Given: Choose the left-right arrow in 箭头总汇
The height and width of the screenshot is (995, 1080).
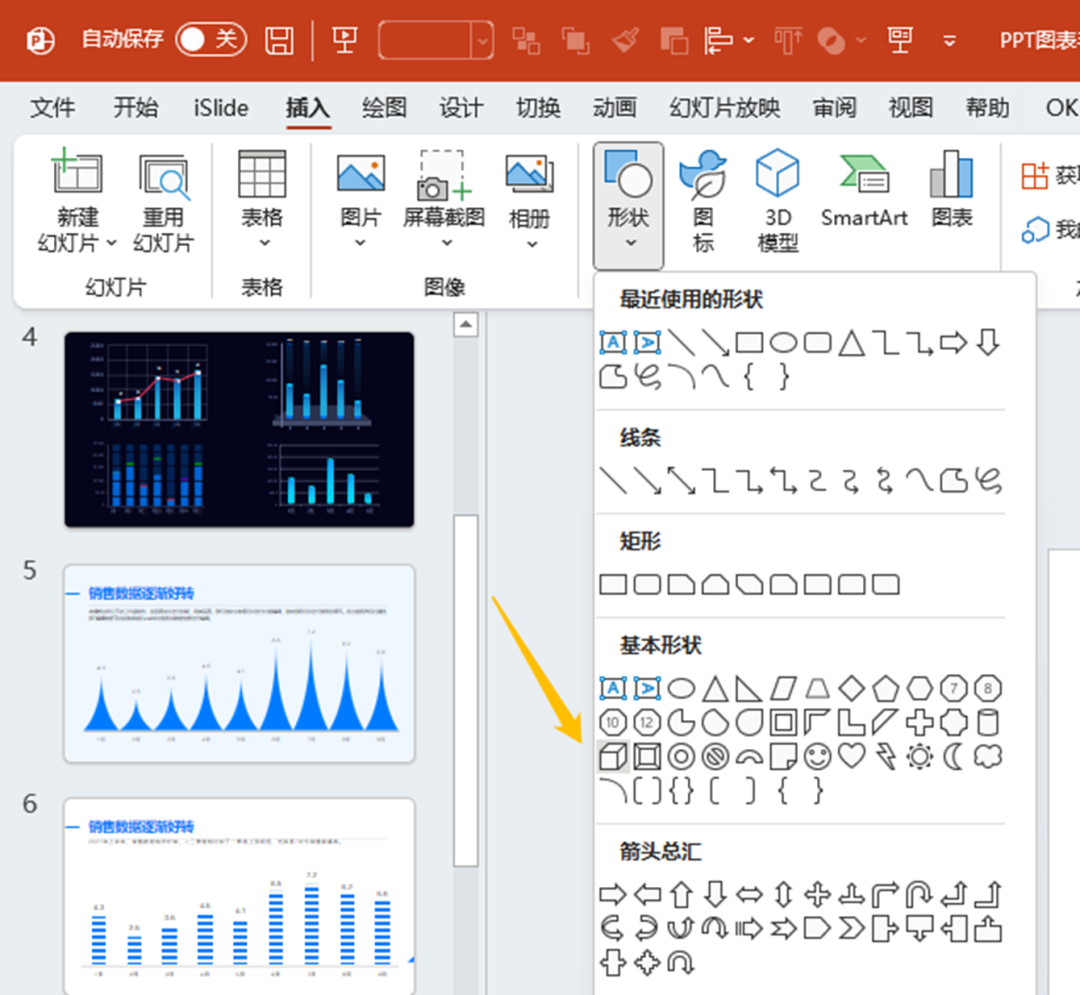Looking at the screenshot, I should point(749,894).
